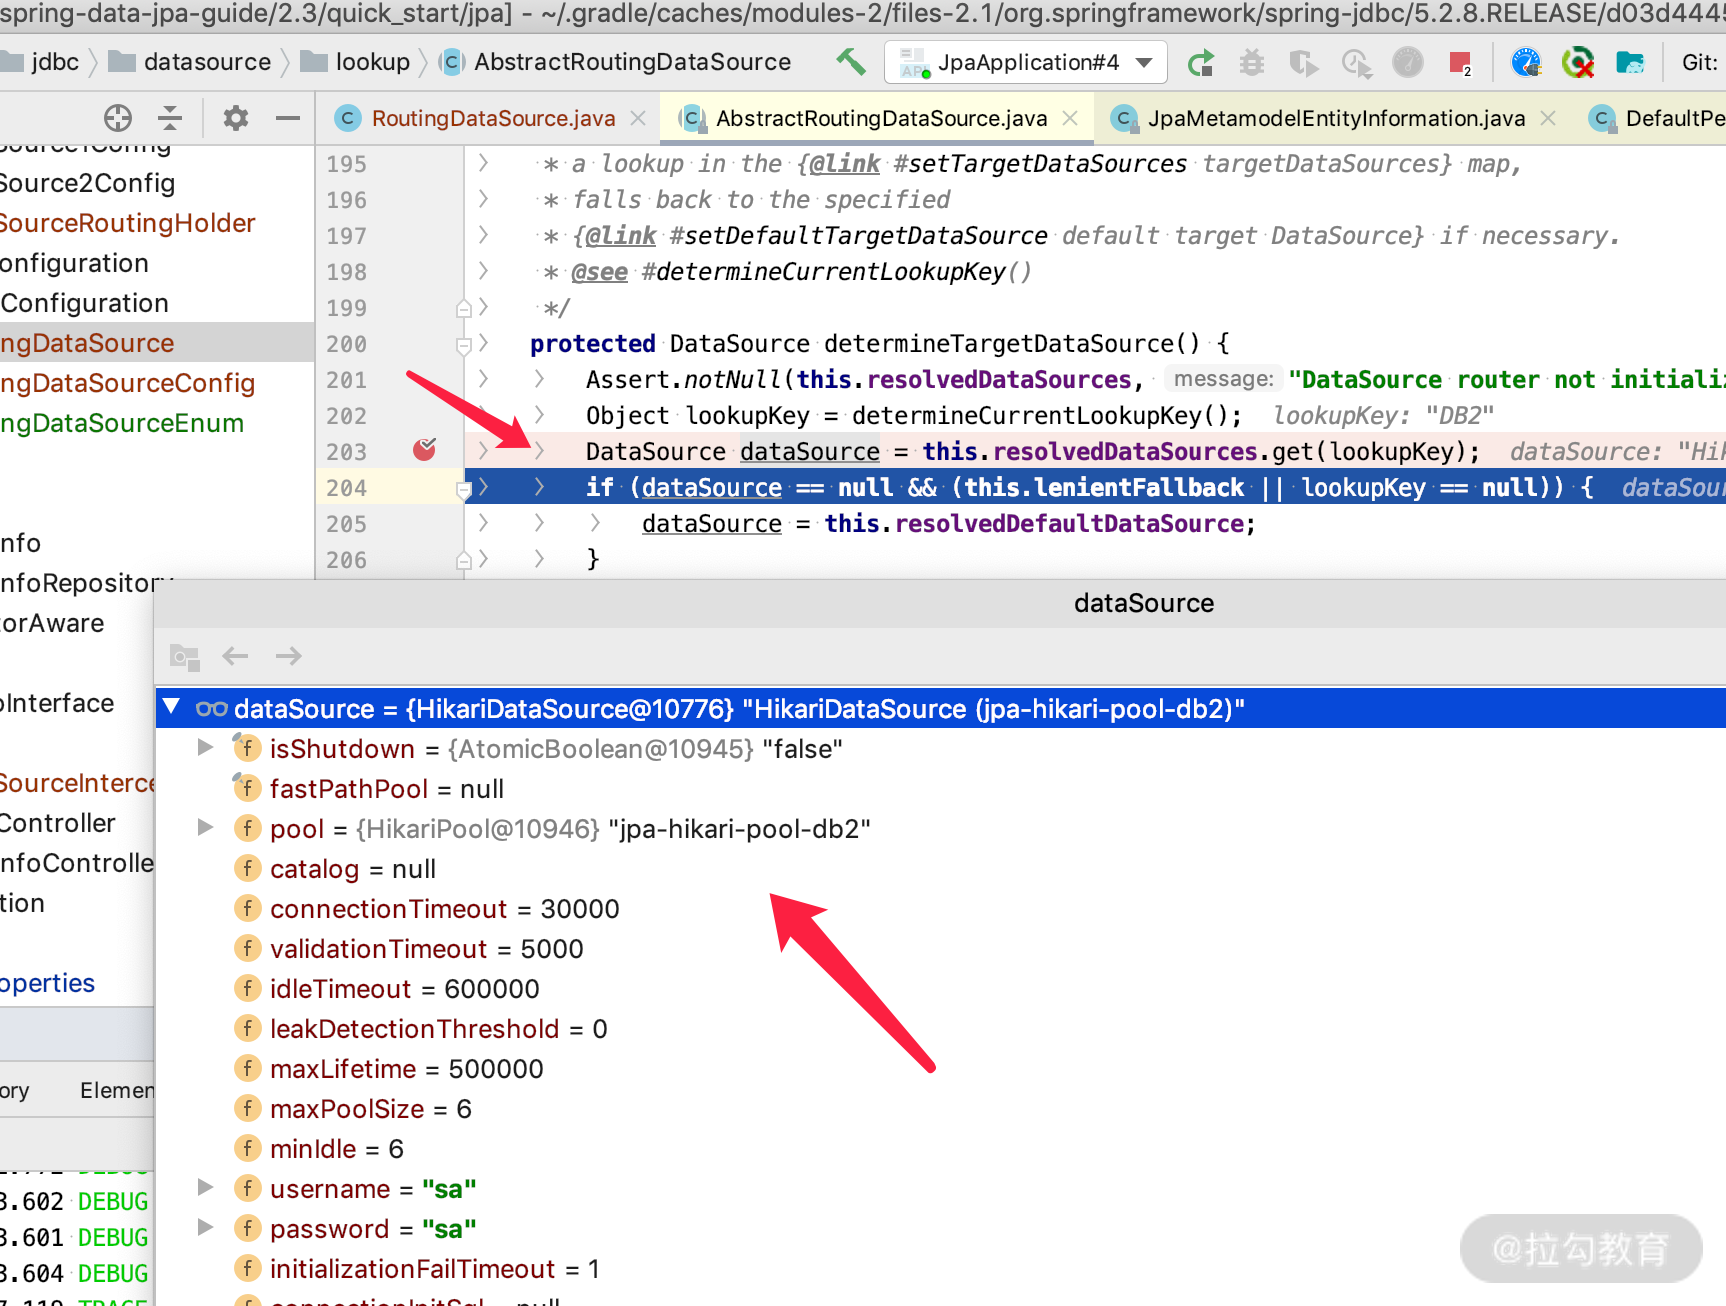This screenshot has width=1726, height=1306.
Task: Collapse the if-block fold marker at line 204
Action: [x=463, y=490]
